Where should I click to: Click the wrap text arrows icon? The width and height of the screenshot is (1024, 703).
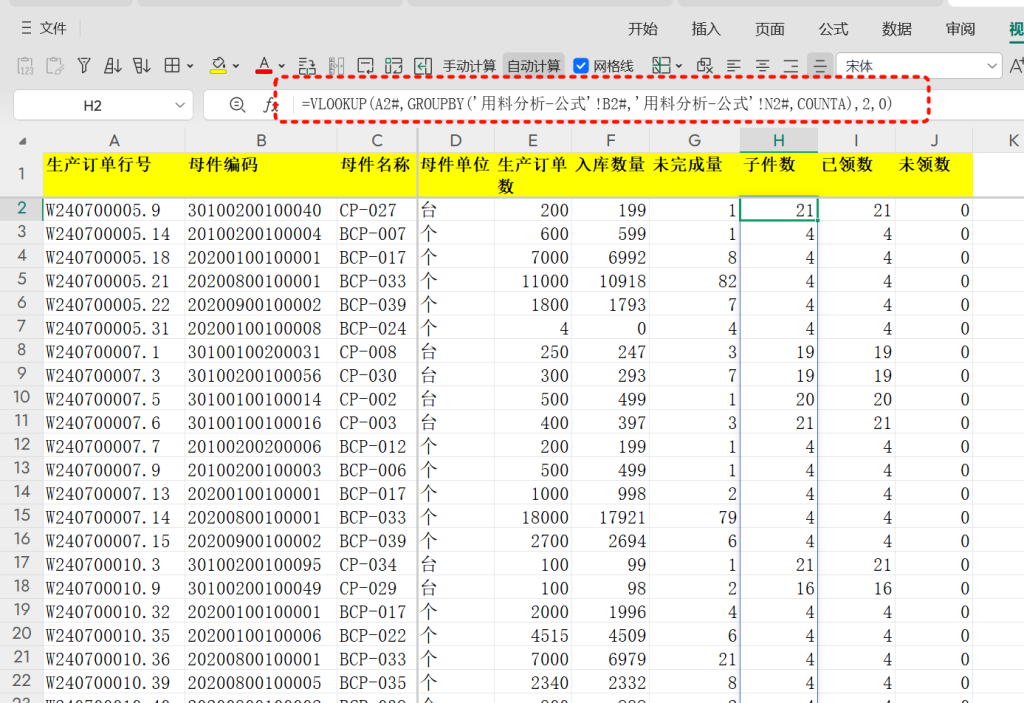coord(307,66)
